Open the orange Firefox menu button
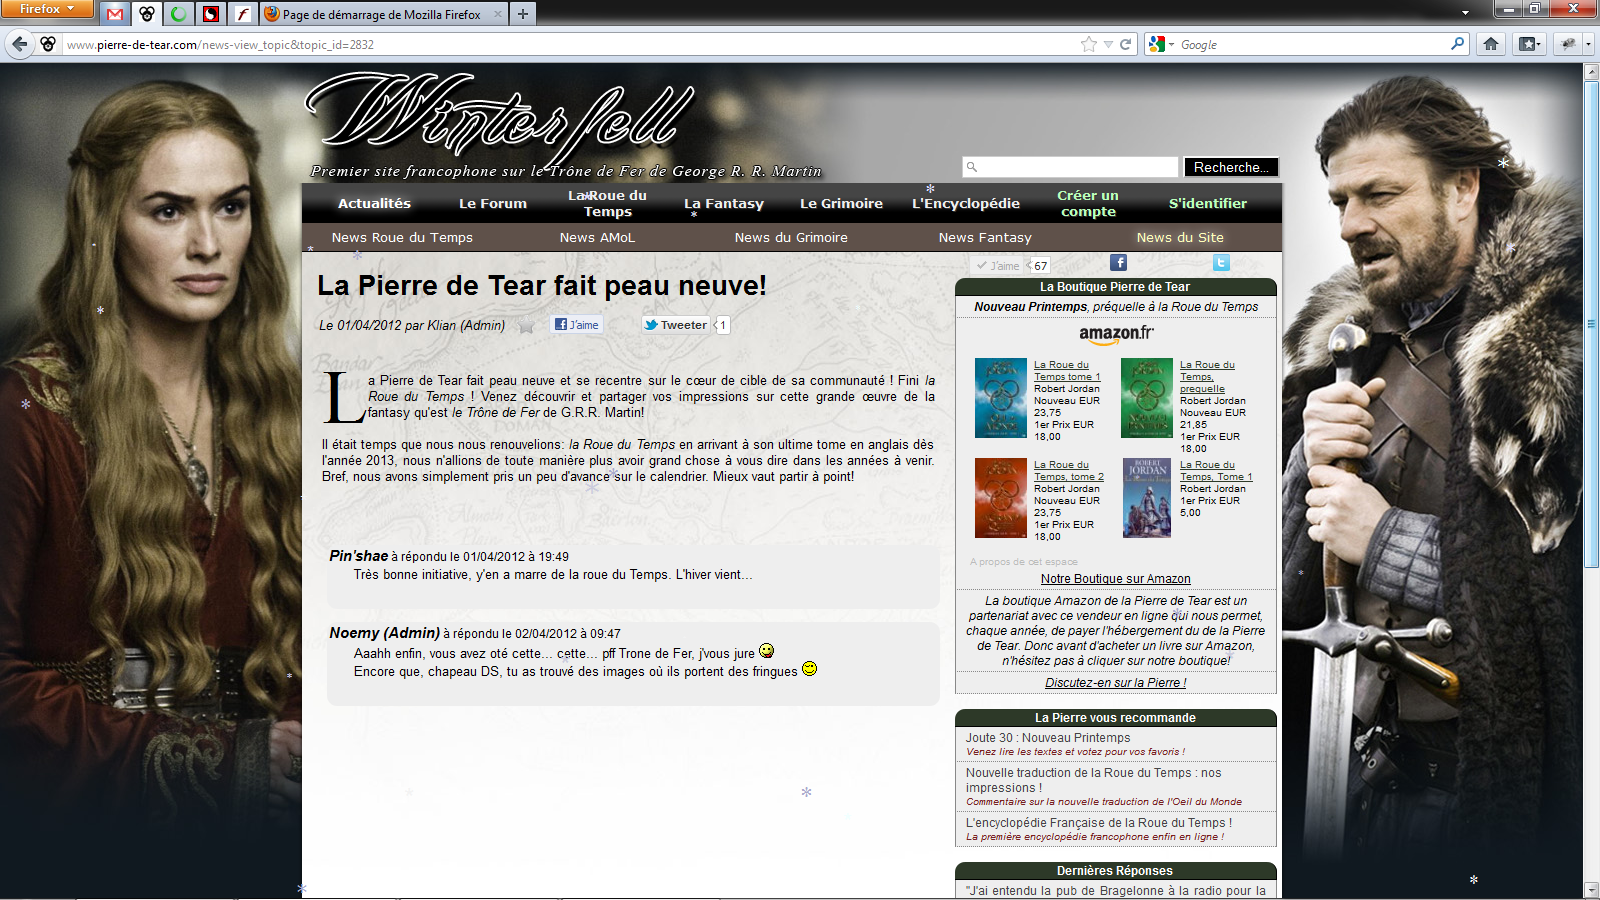This screenshot has width=1600, height=900. pyautogui.click(x=47, y=9)
